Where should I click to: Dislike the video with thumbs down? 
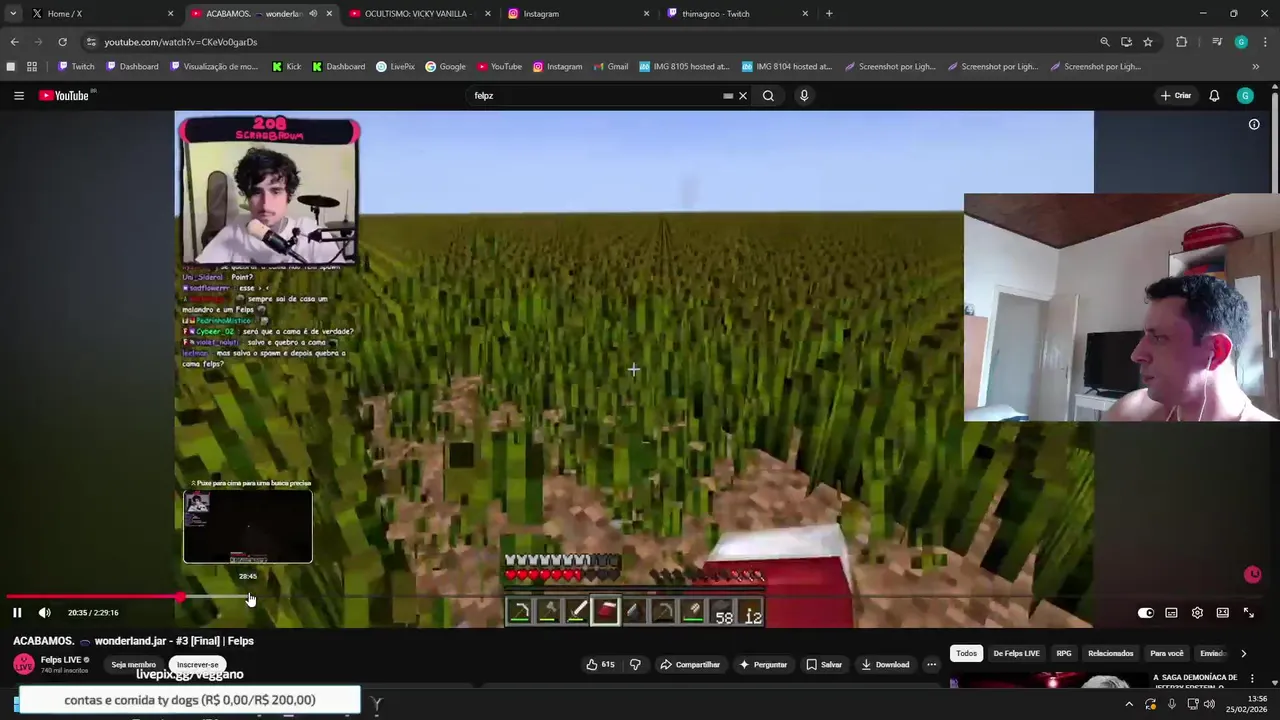pyautogui.click(x=635, y=665)
